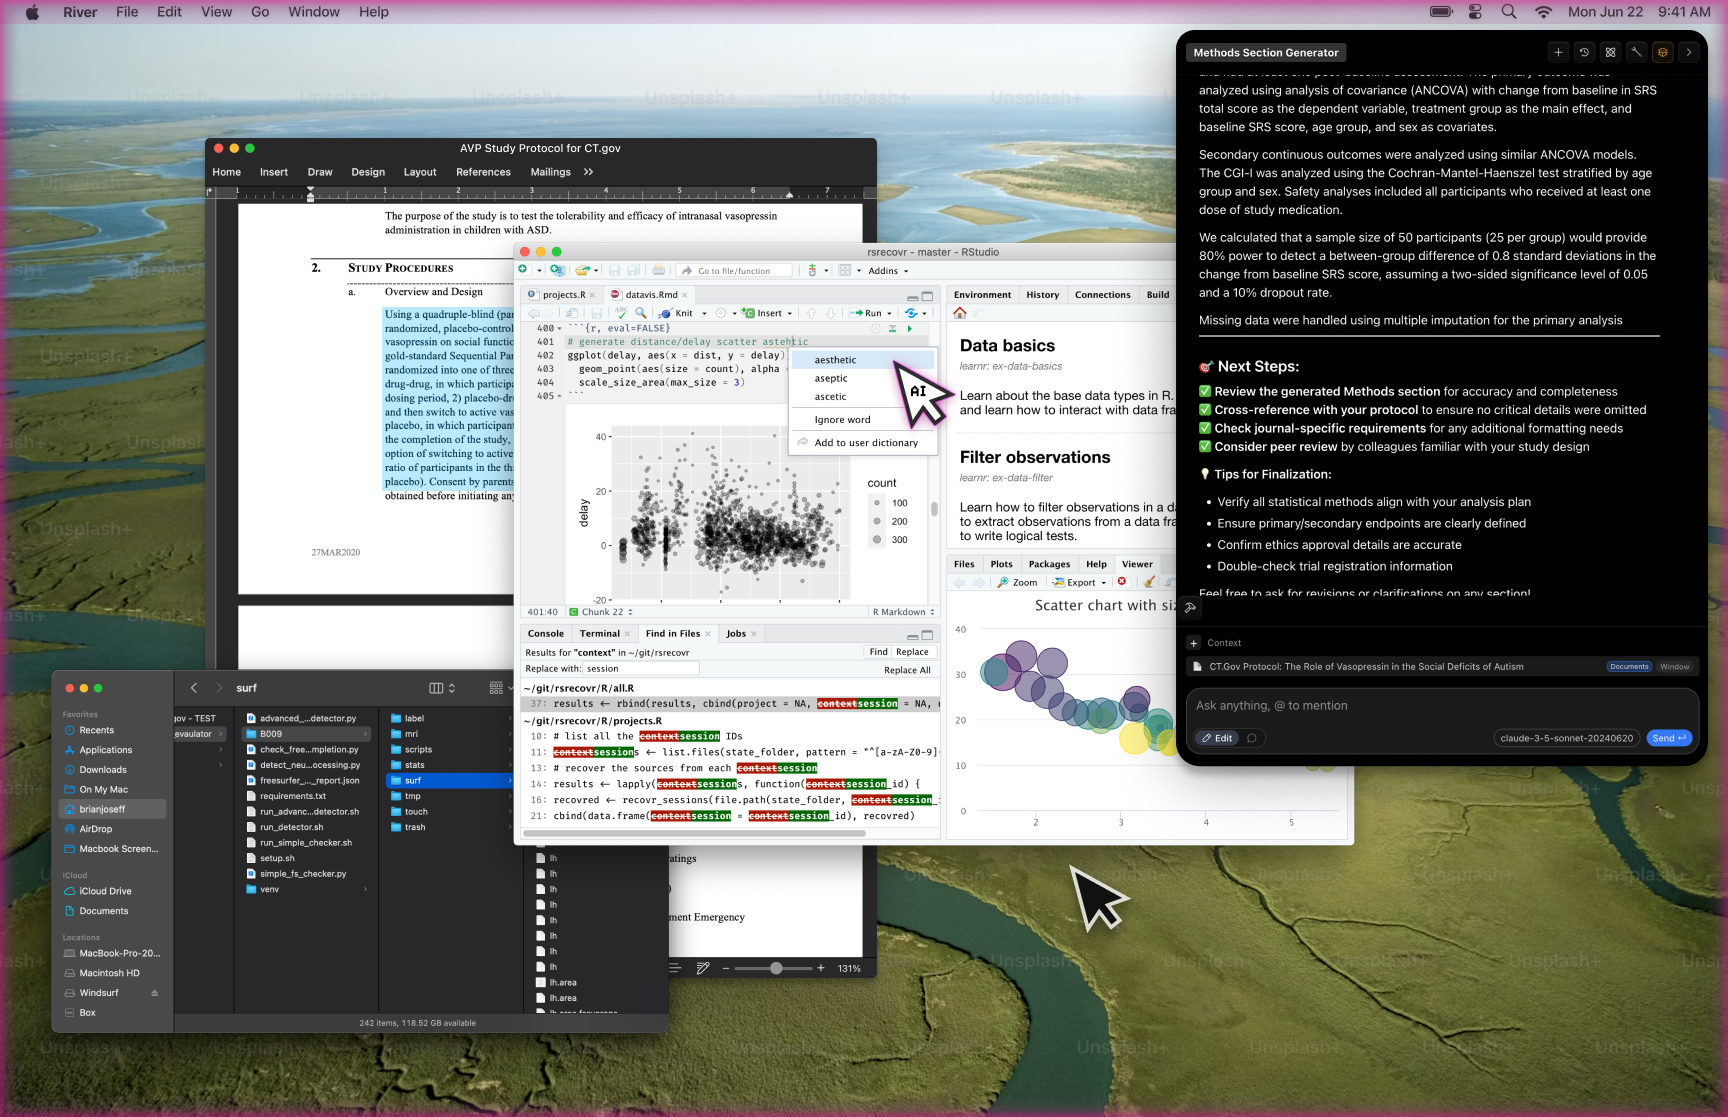This screenshot has height=1117, width=1728.
Task: Open the History tab in RStudio
Action: click(1042, 295)
